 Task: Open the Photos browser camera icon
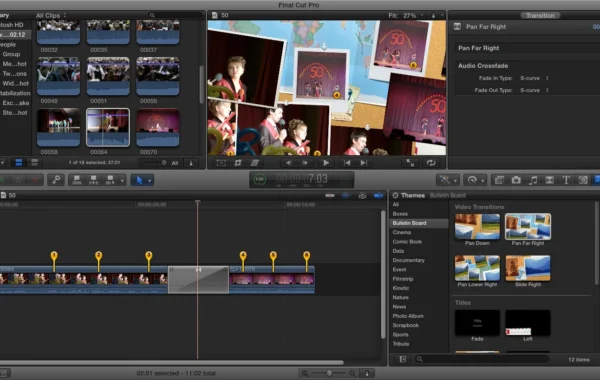tap(516, 180)
